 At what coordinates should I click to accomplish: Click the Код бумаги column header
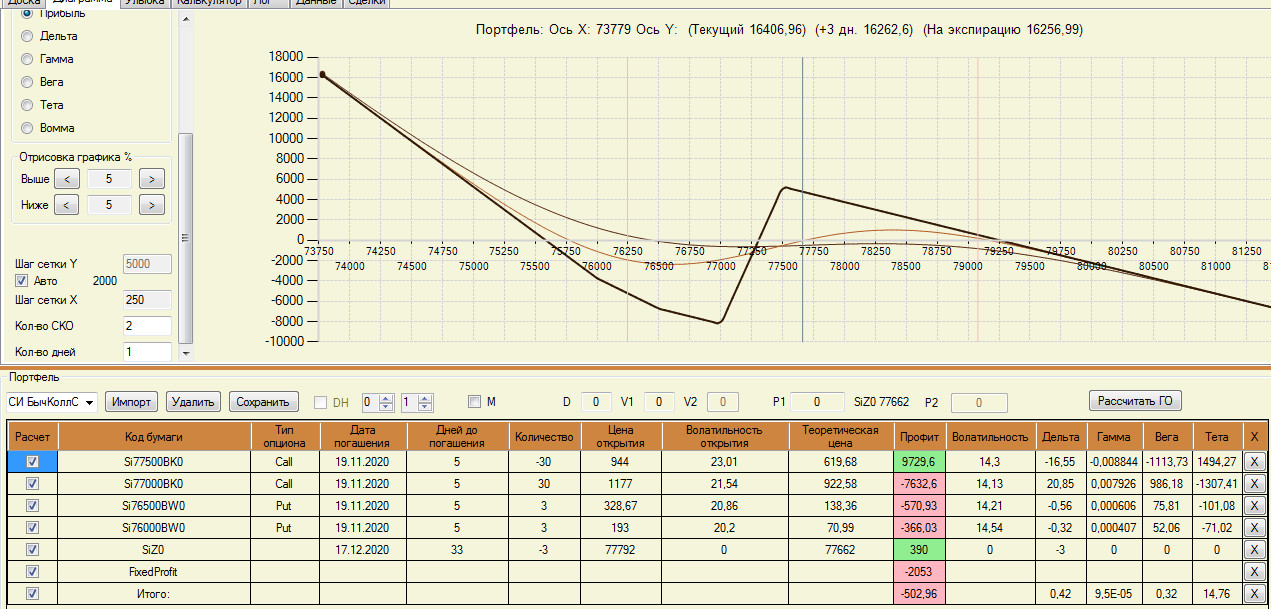[154, 437]
